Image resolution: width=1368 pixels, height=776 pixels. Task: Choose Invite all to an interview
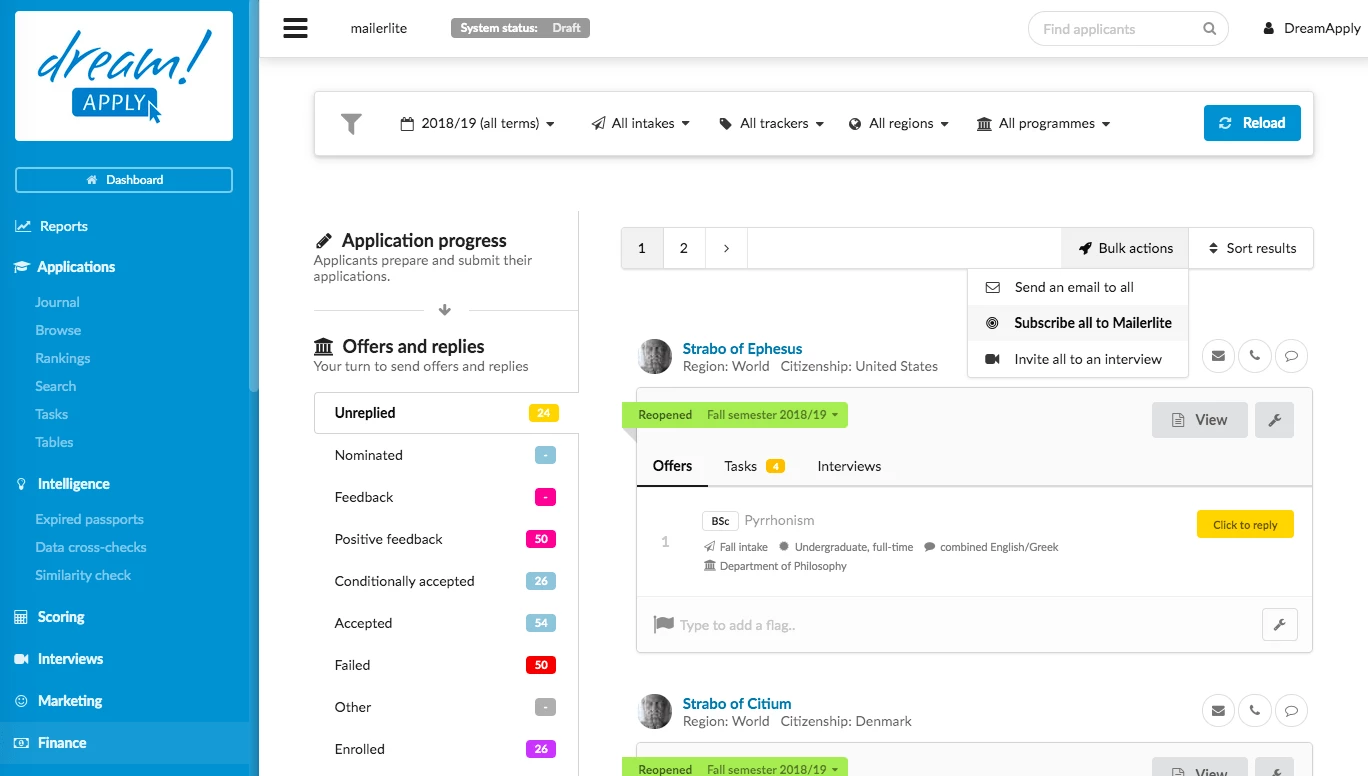pos(1087,359)
